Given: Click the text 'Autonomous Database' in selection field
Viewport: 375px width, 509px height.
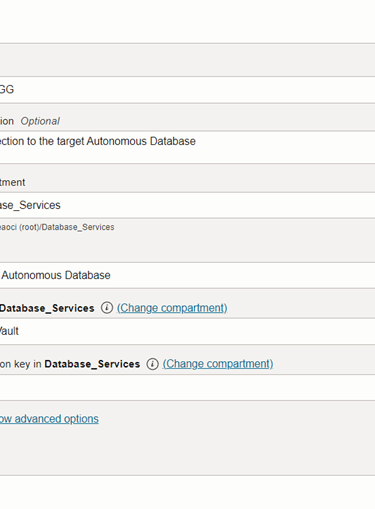Looking at the screenshot, I should tap(56, 275).
